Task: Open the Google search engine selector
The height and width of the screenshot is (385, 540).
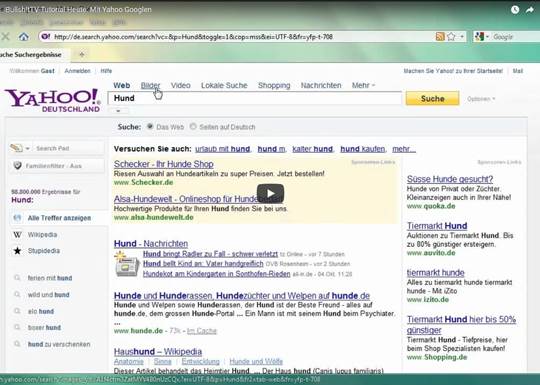Action: tap(481, 37)
